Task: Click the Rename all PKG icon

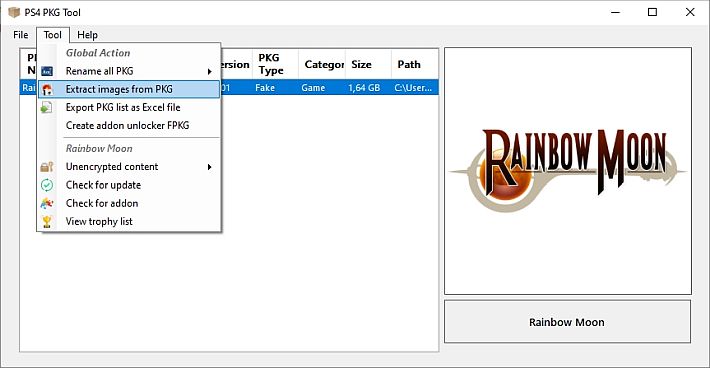Action: click(47, 71)
